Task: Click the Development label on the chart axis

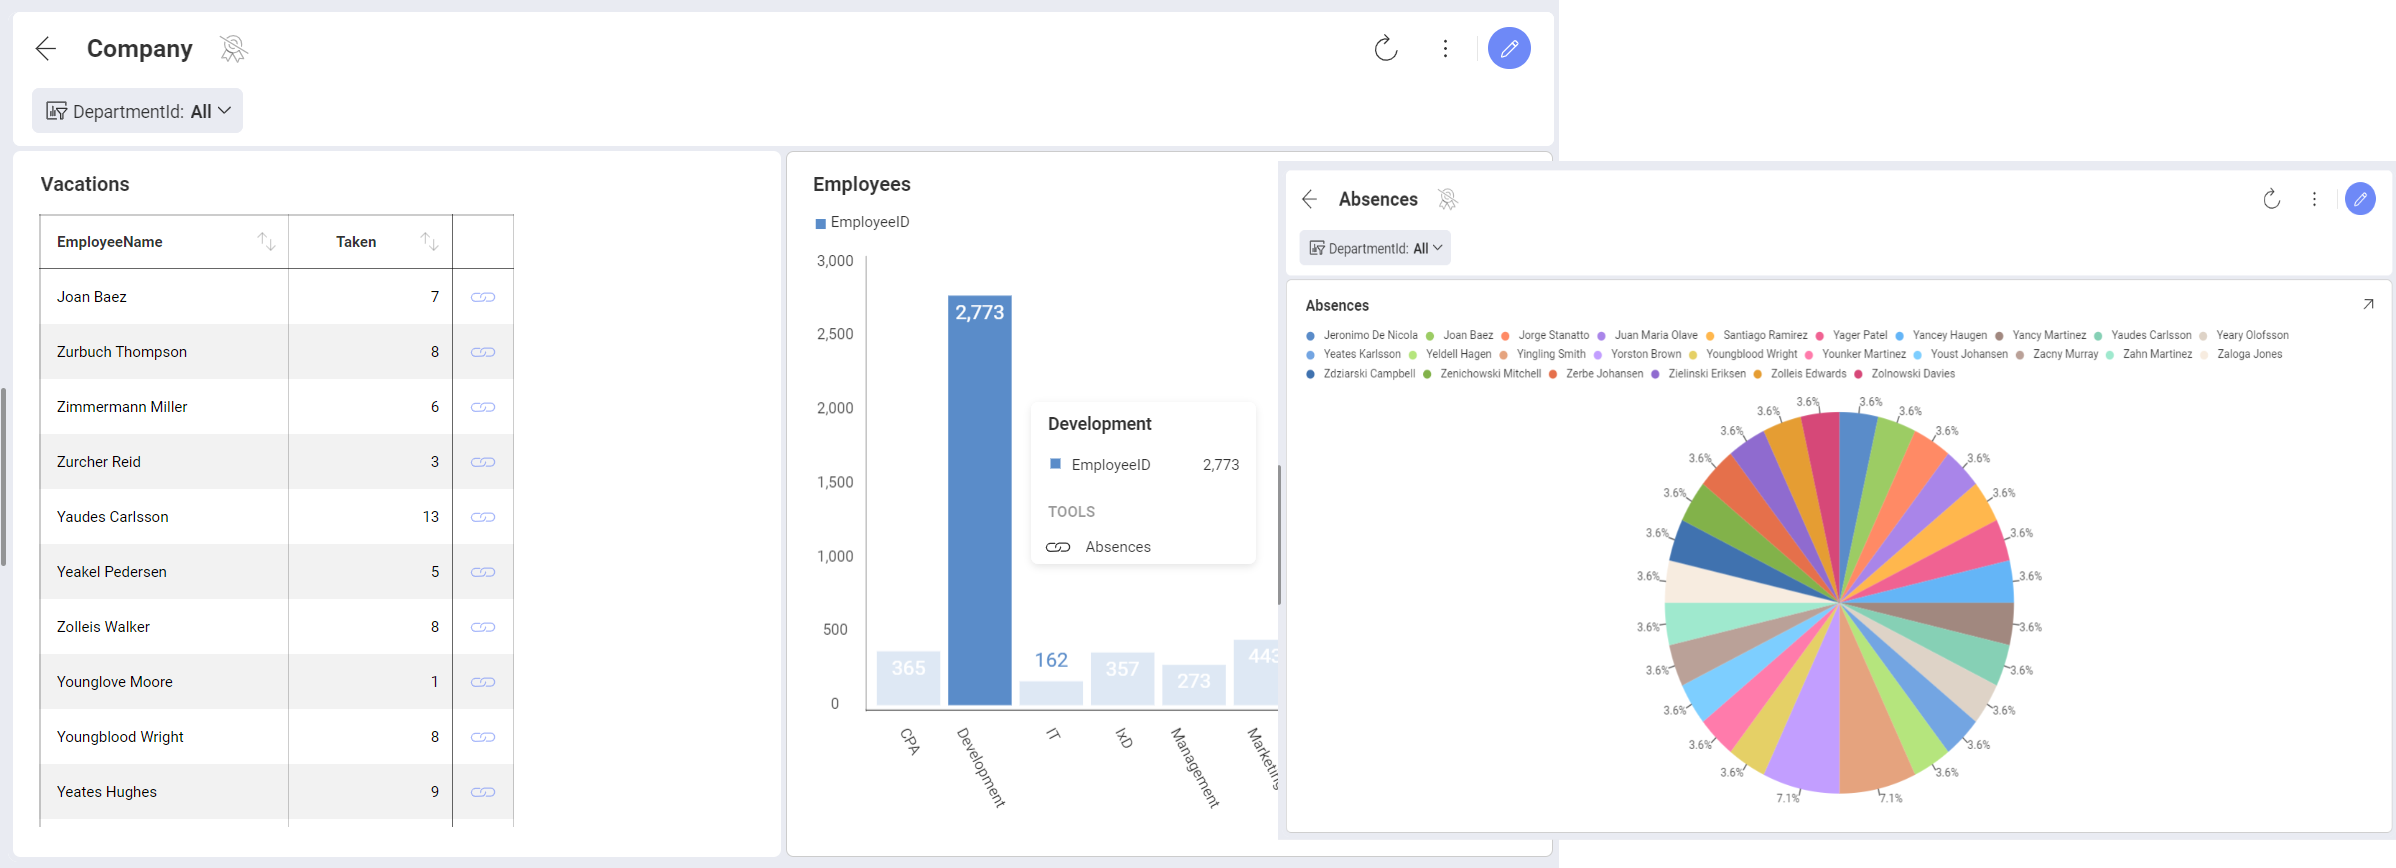Action: (981, 767)
